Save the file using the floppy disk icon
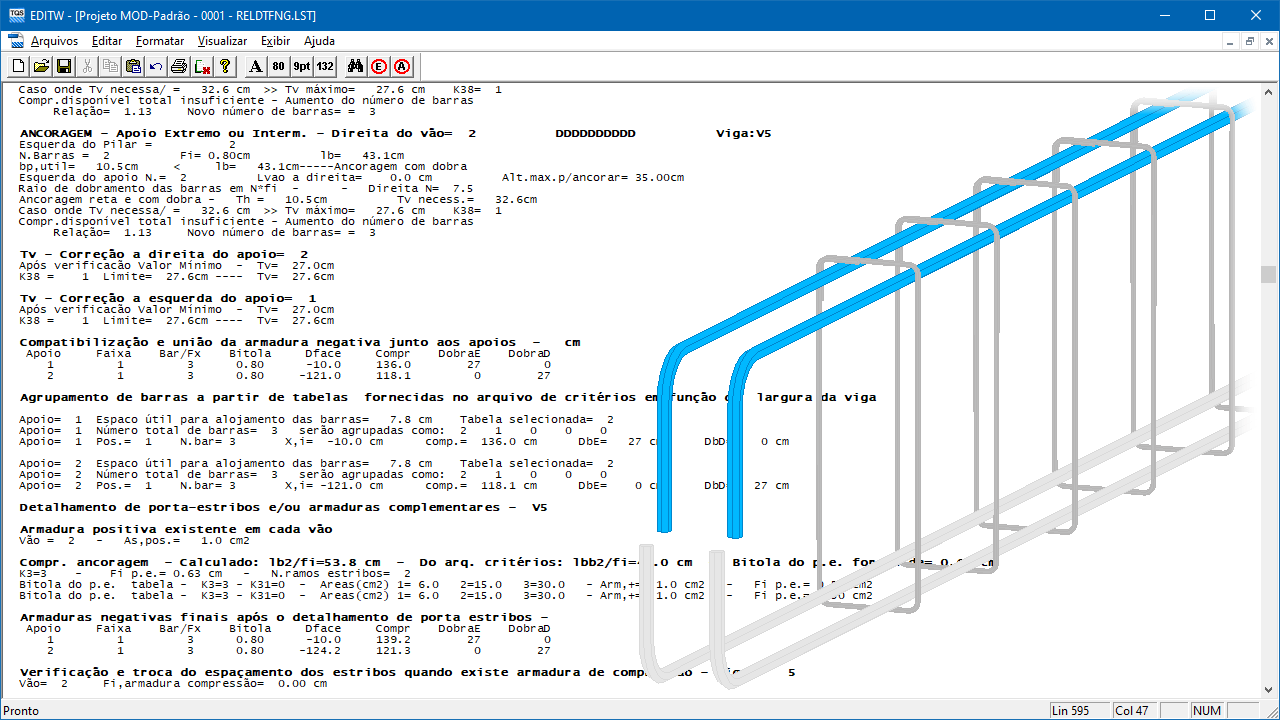This screenshot has height=720, width=1280. [63, 67]
